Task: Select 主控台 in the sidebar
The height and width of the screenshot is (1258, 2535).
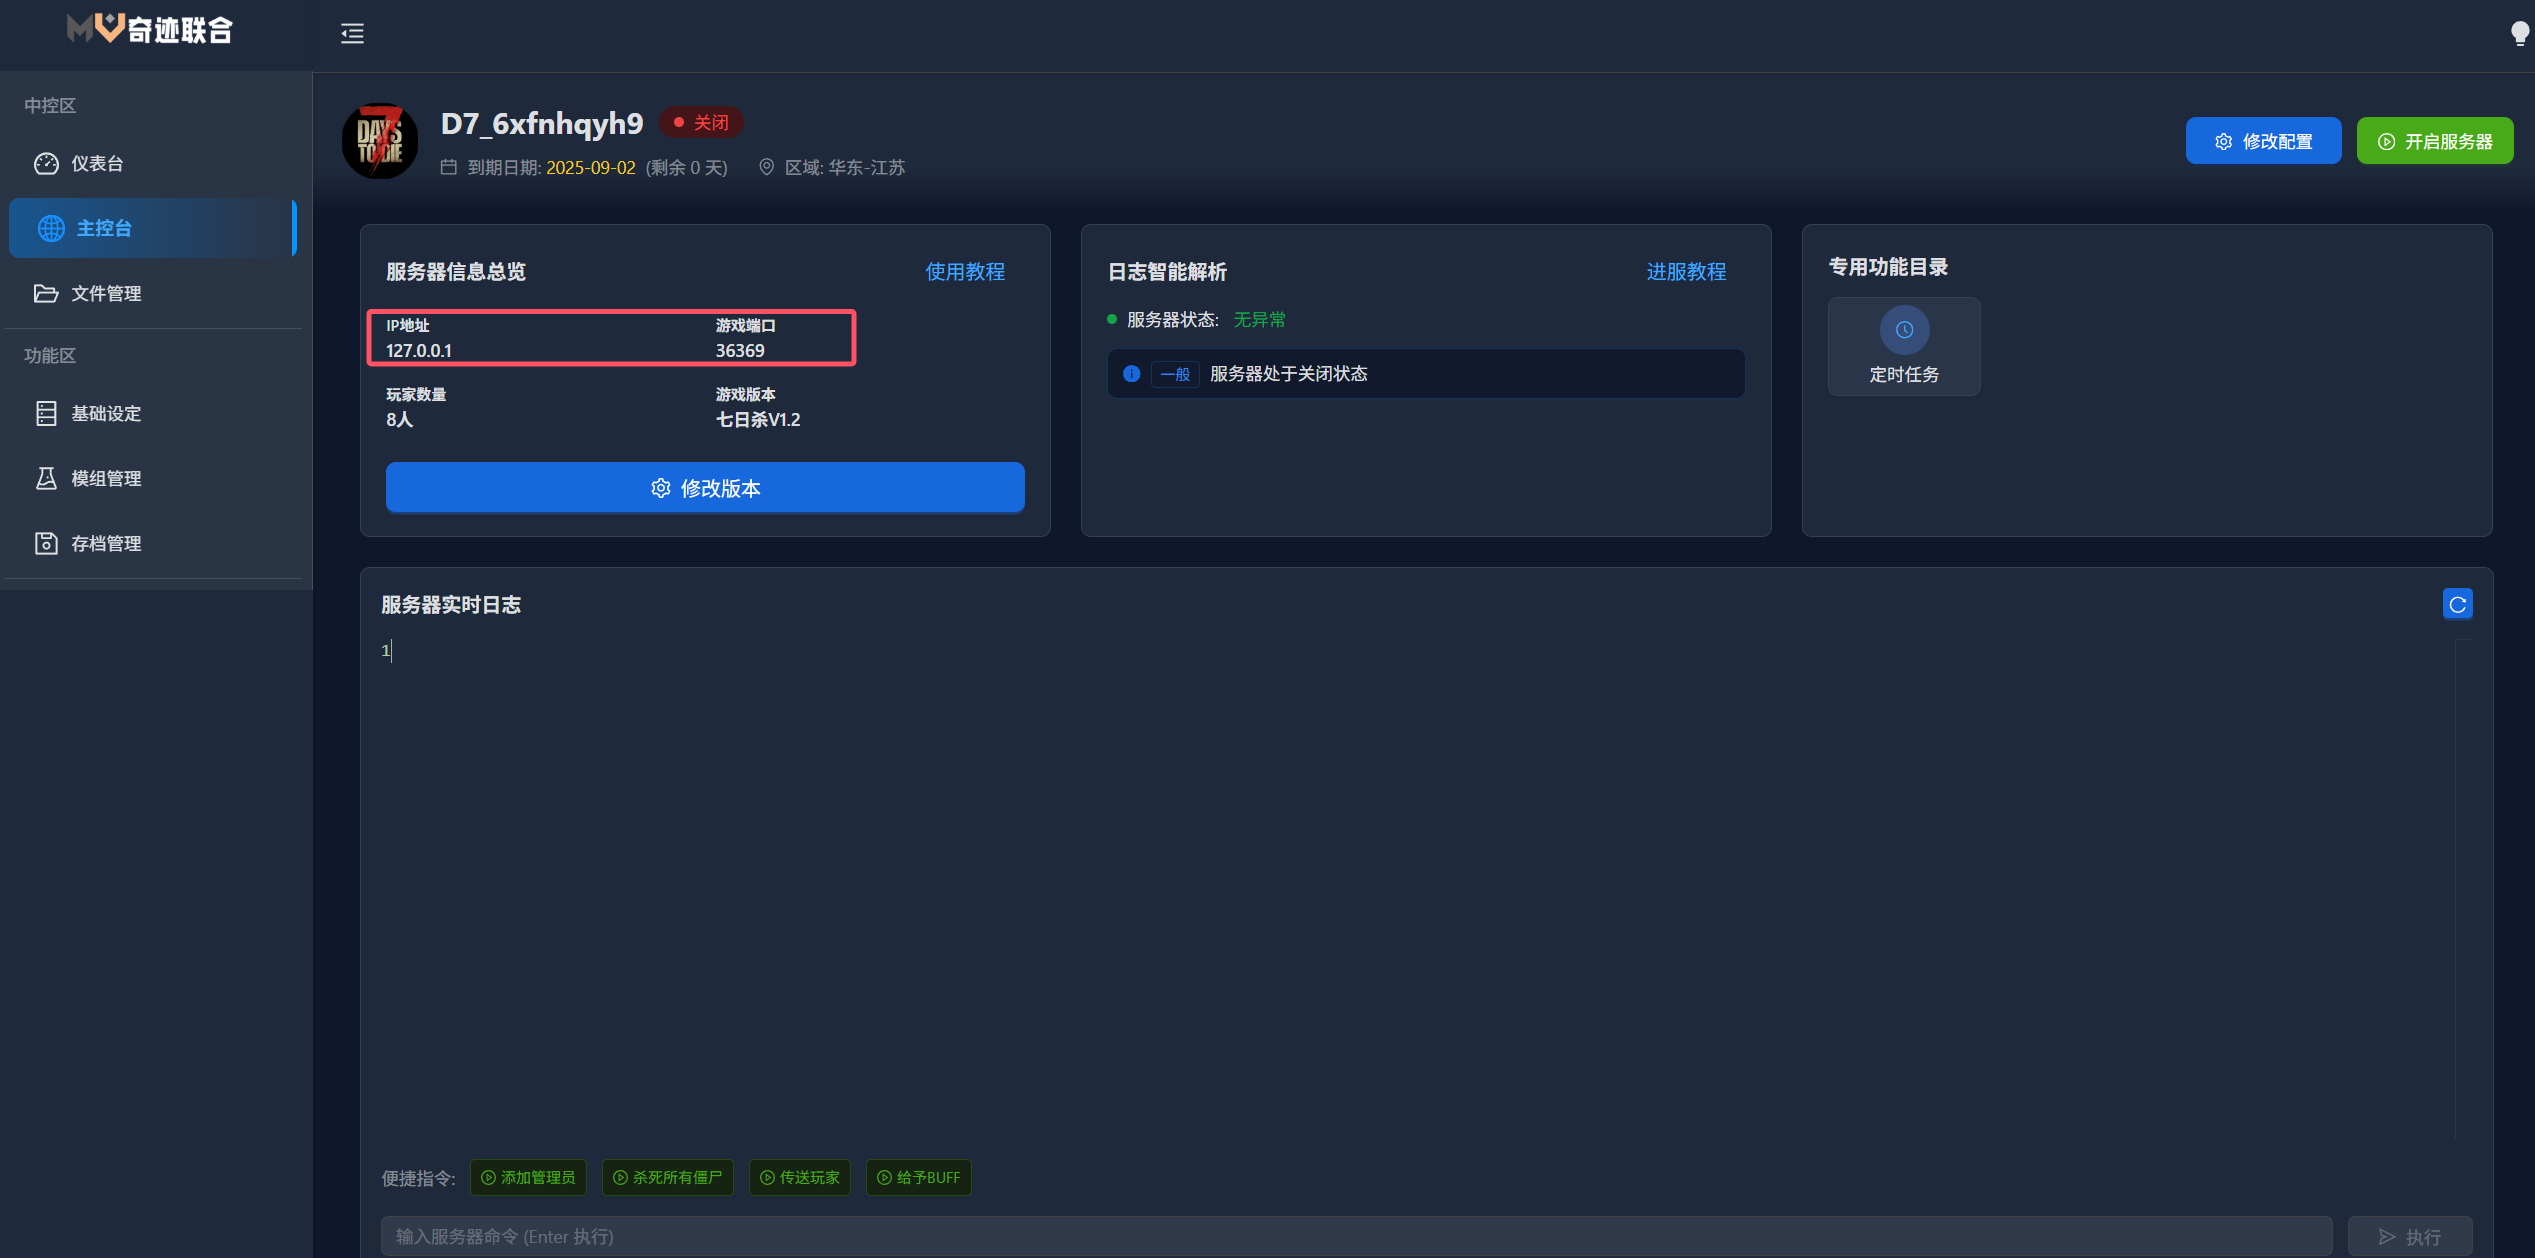Action: point(153,228)
